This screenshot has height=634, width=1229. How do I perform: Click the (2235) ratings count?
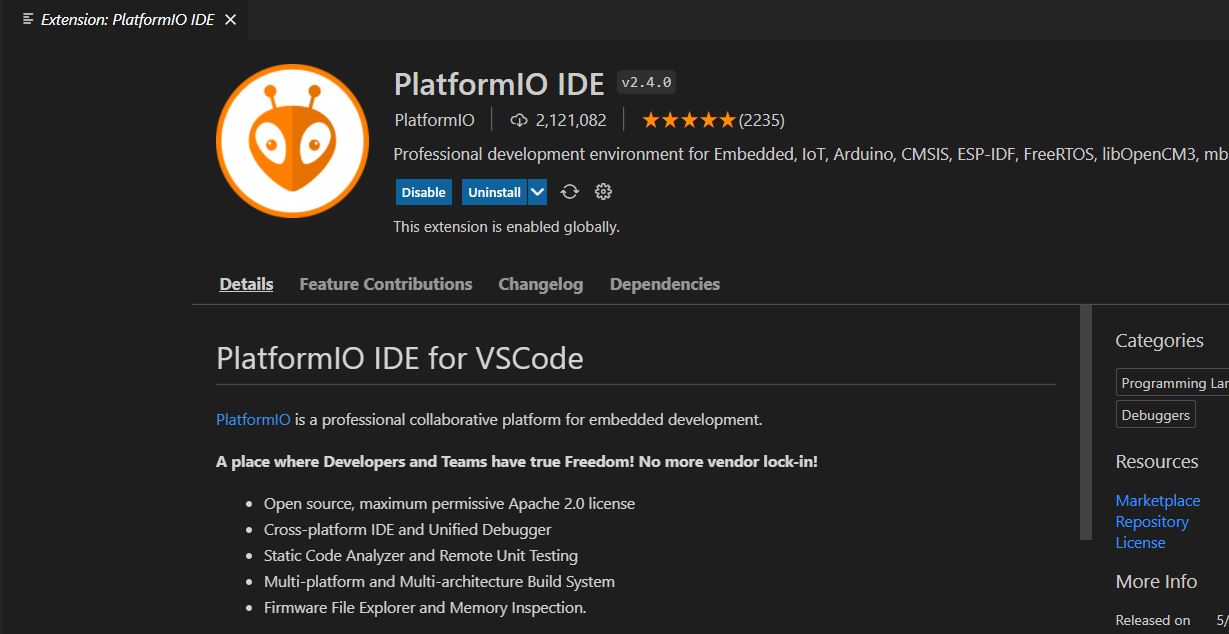click(762, 120)
